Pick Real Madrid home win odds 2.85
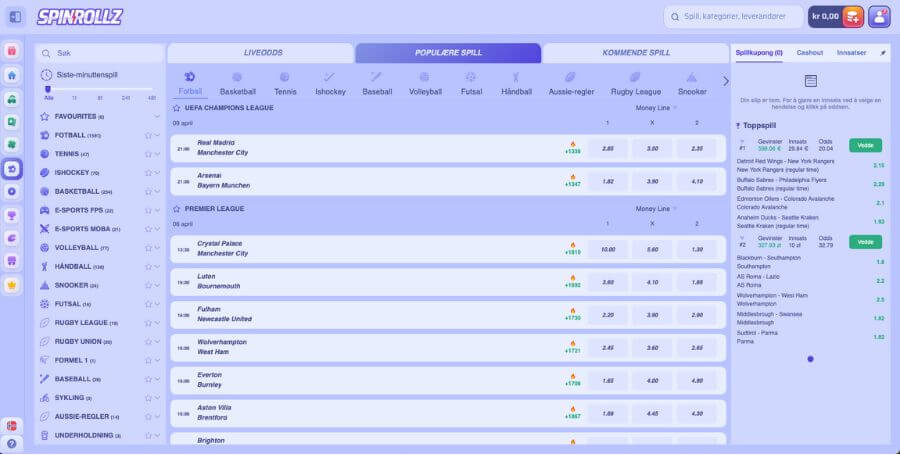This screenshot has width=900, height=455. click(607, 149)
